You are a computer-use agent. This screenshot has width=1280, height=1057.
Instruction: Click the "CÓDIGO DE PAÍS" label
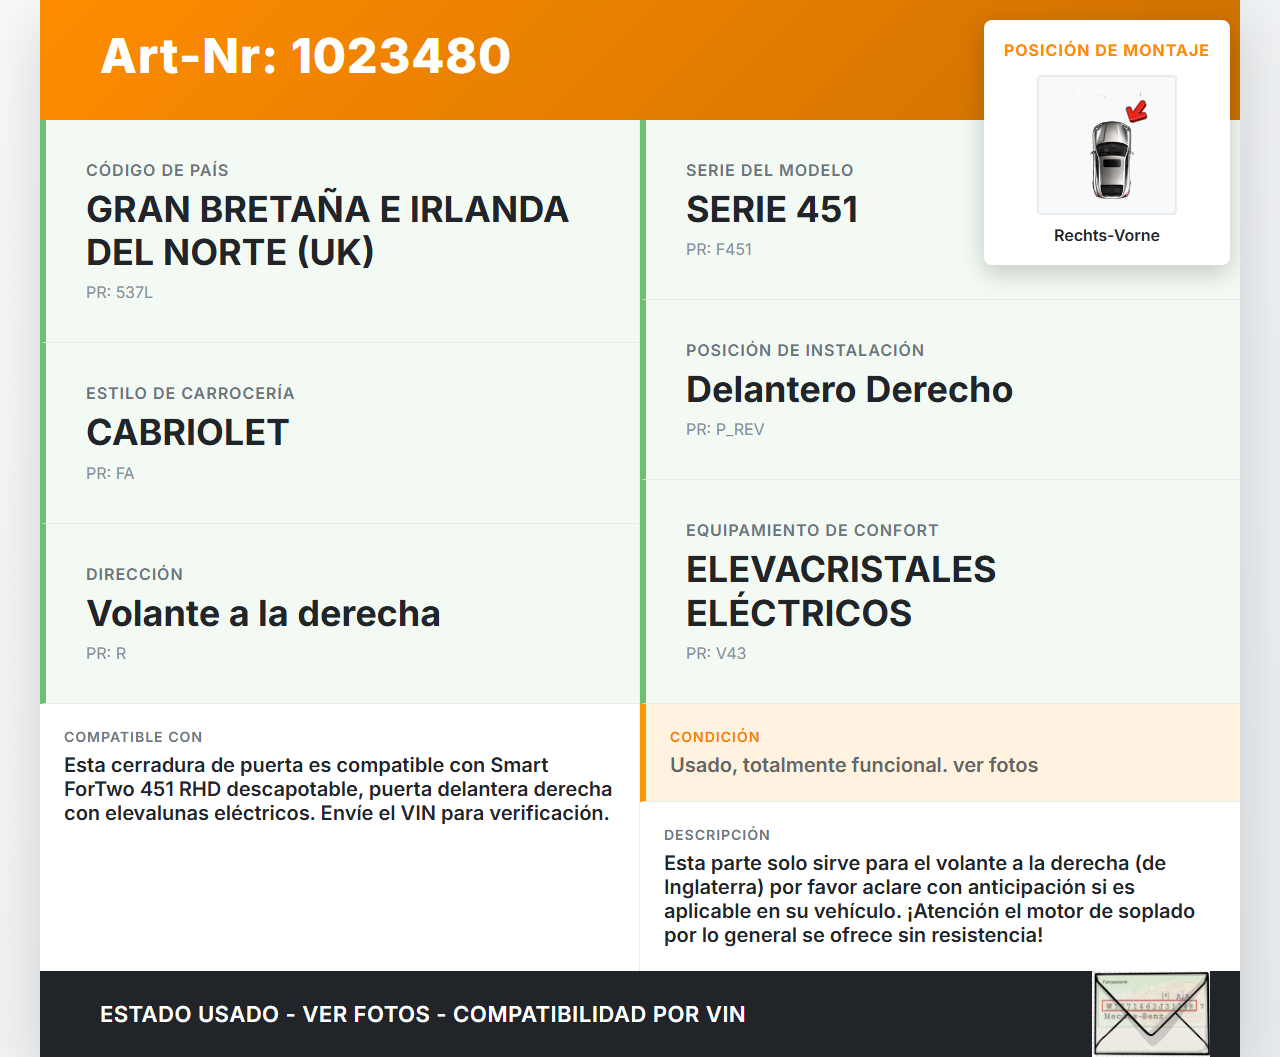(x=157, y=170)
